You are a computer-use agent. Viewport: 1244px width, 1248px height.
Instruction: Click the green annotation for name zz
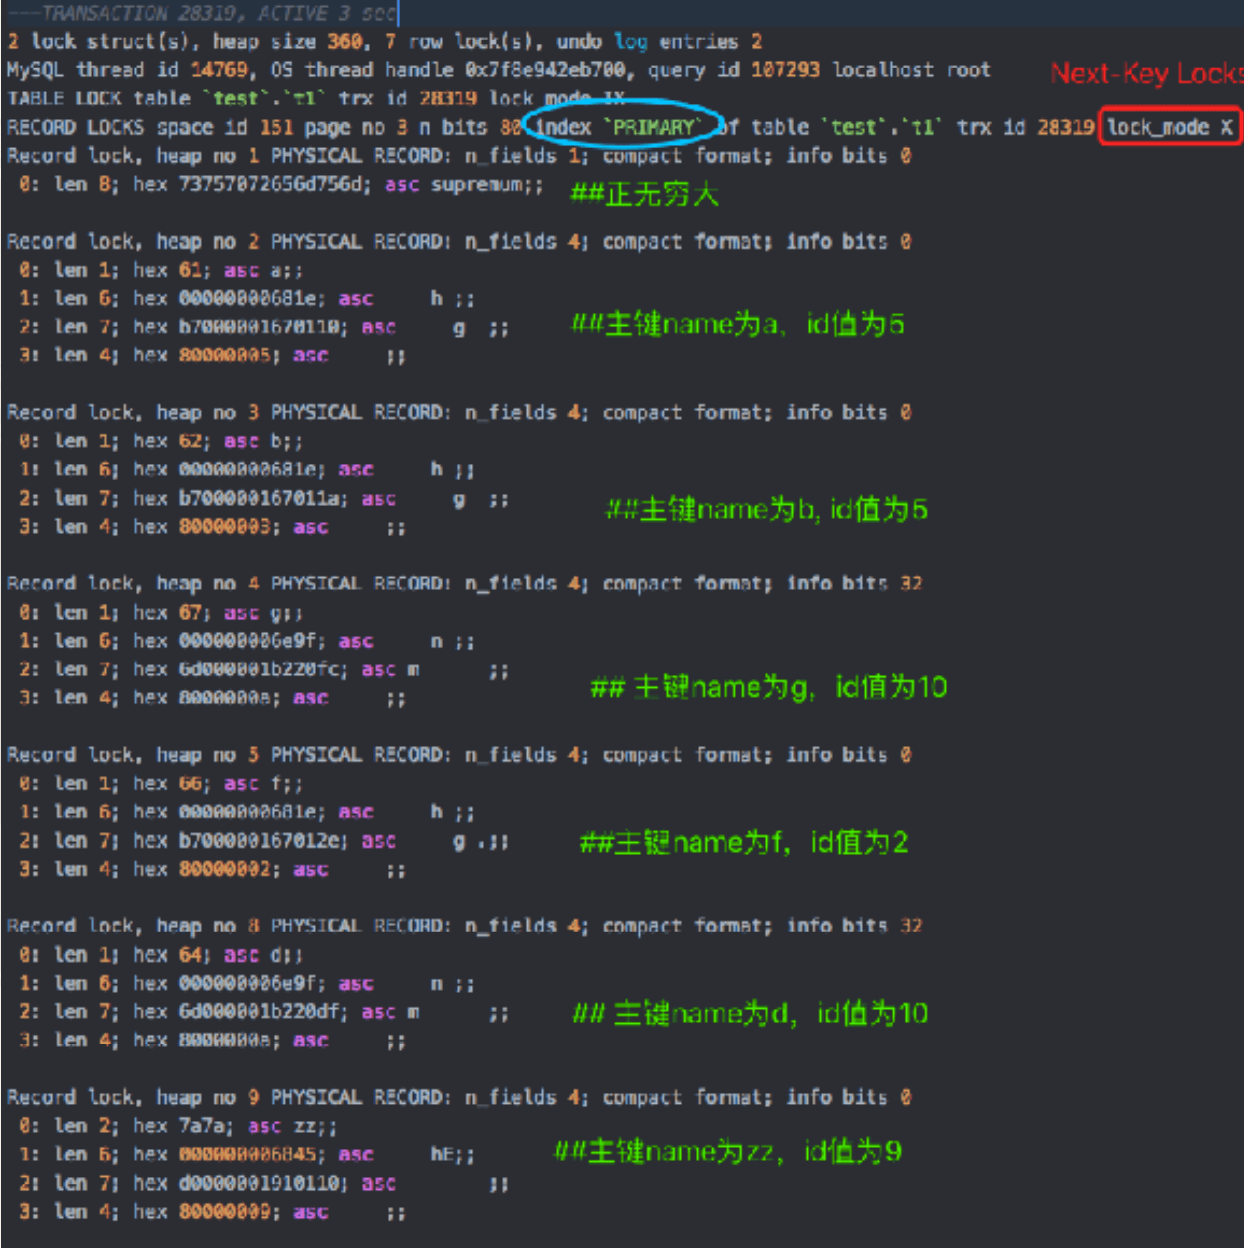[x=727, y=1152]
